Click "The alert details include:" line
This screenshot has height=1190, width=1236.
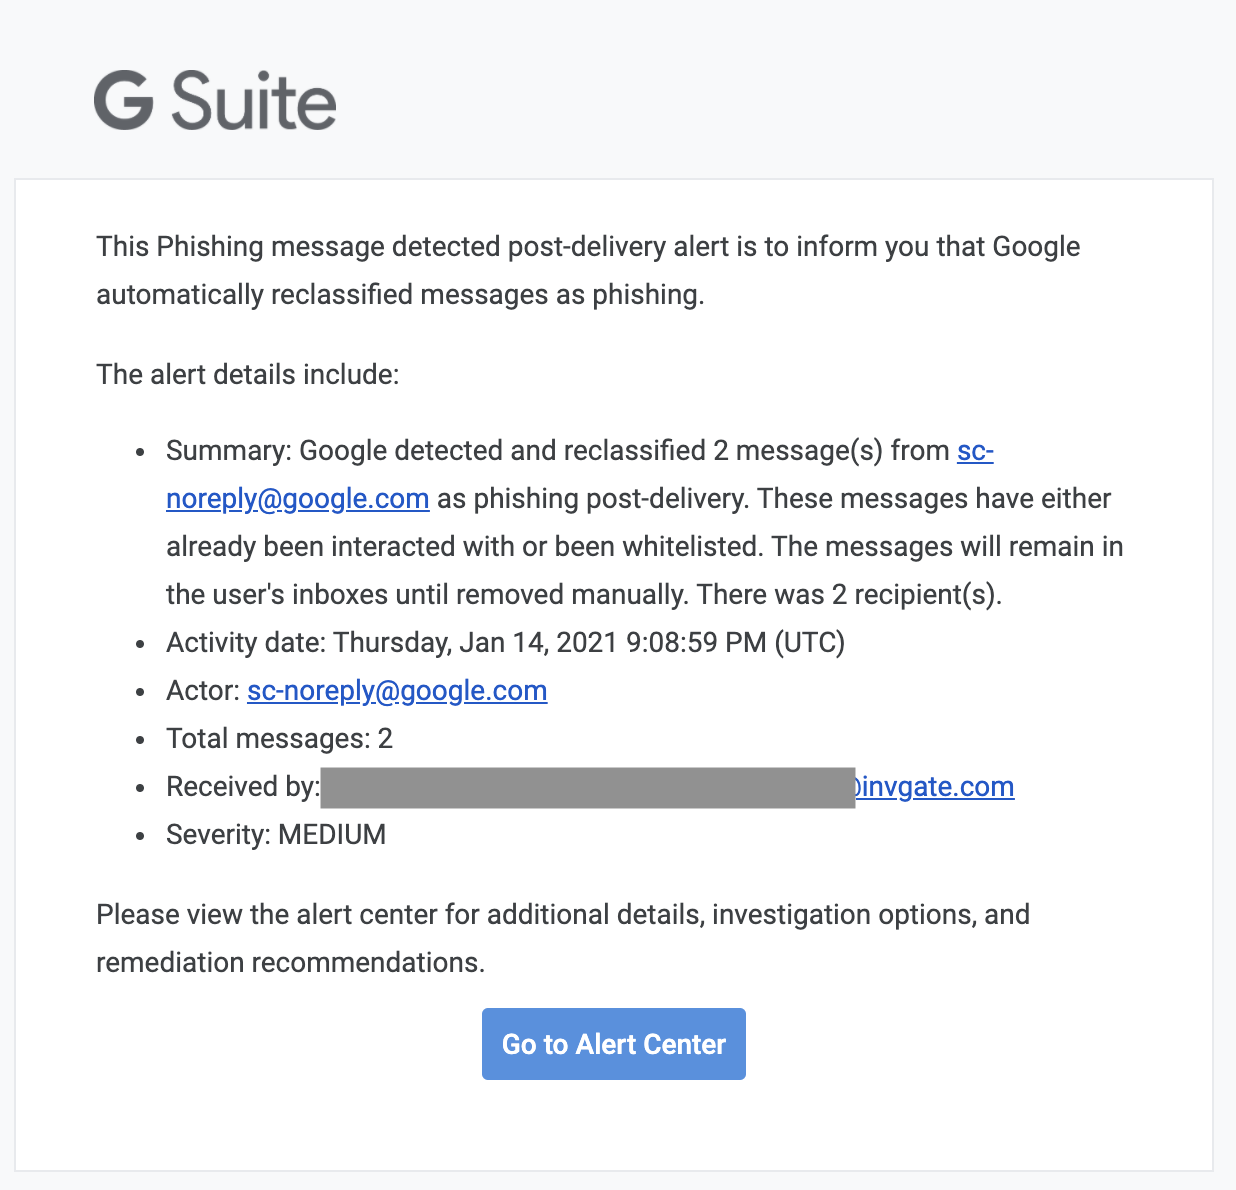(x=247, y=375)
